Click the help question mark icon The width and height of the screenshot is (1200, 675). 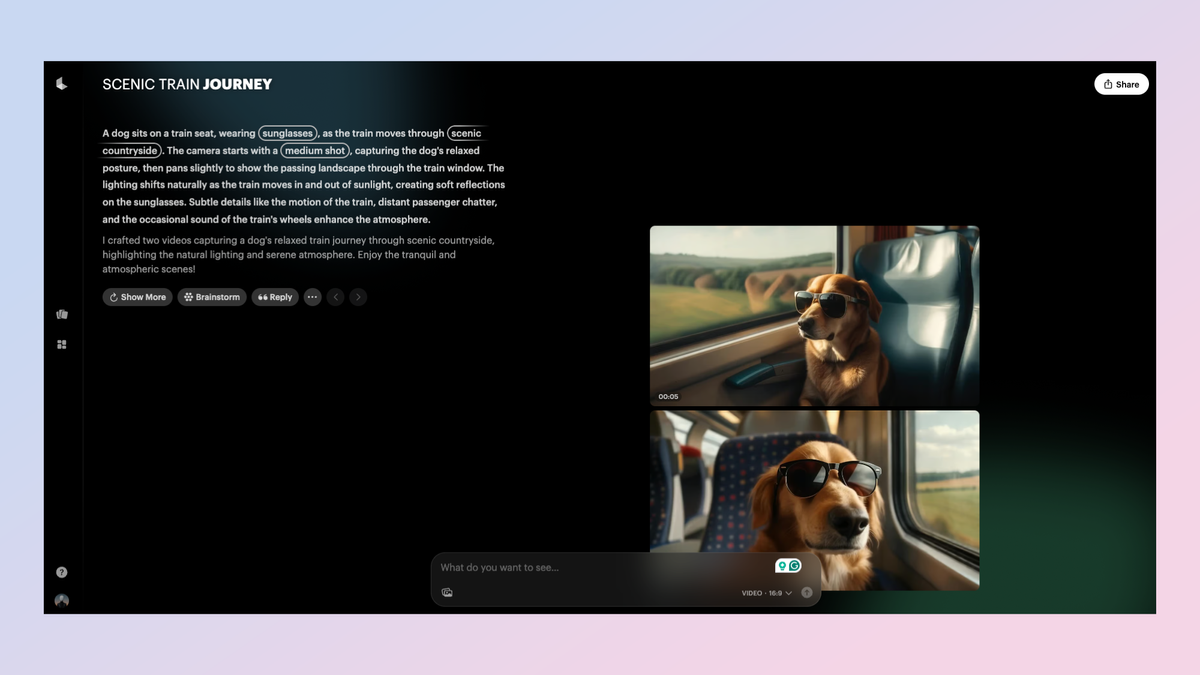tap(61, 571)
